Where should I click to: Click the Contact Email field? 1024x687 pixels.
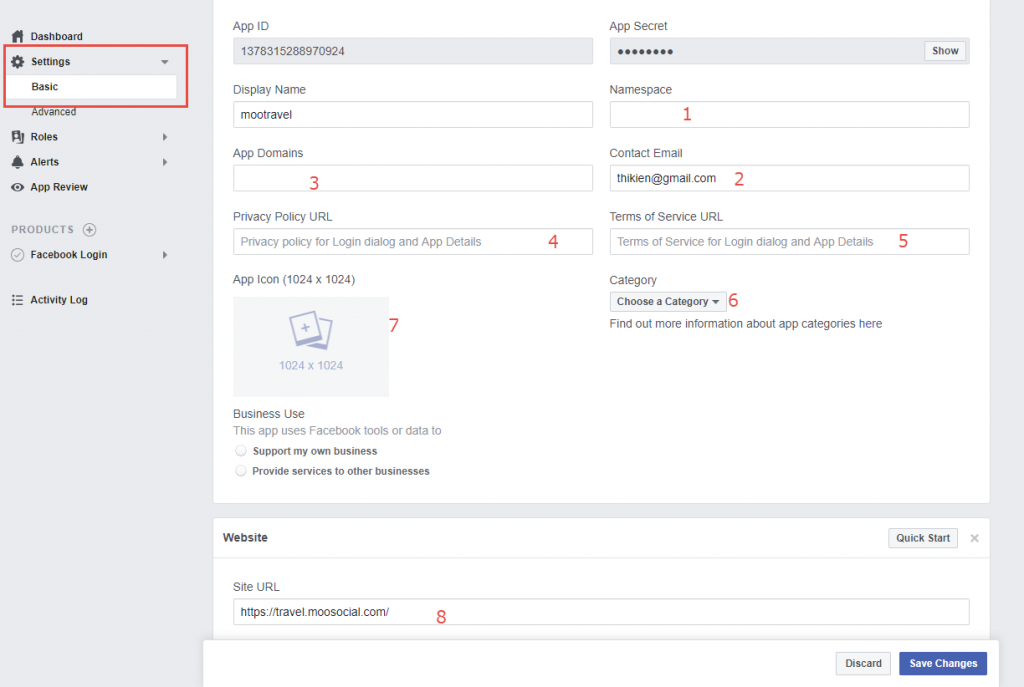pyautogui.click(x=789, y=178)
